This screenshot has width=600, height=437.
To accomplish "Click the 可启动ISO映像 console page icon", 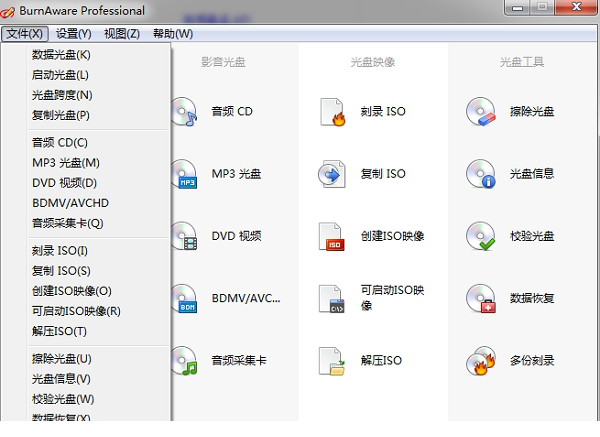I will 332,299.
